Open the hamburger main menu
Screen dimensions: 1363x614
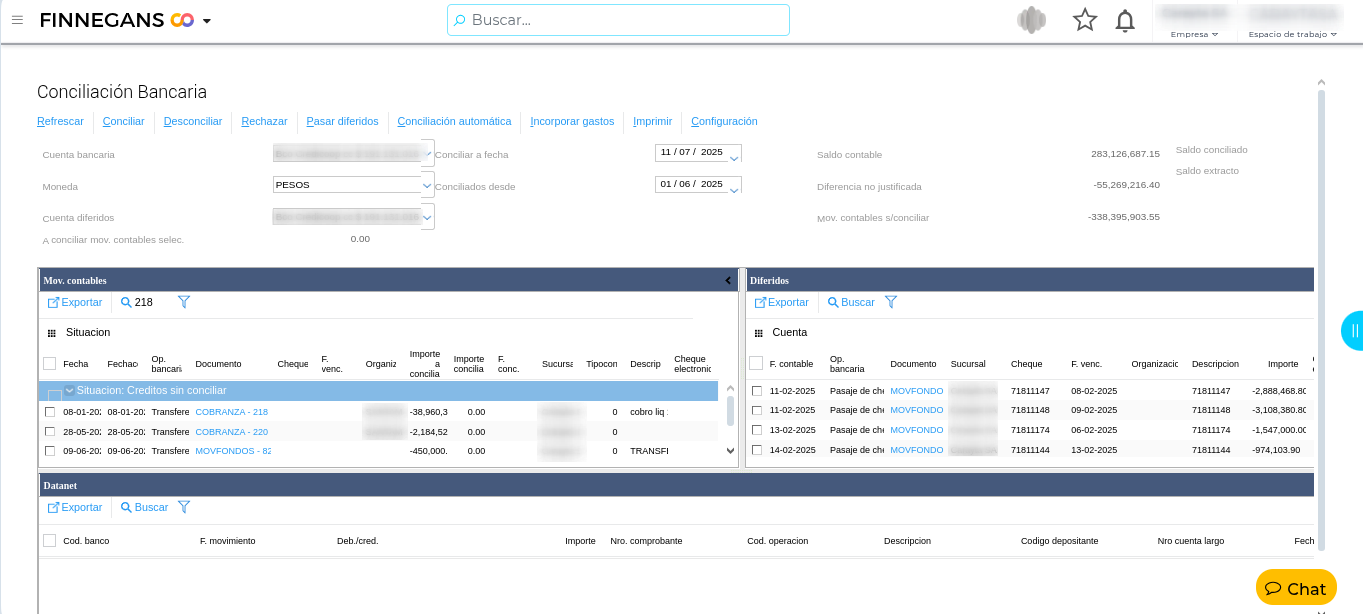click(x=17, y=20)
